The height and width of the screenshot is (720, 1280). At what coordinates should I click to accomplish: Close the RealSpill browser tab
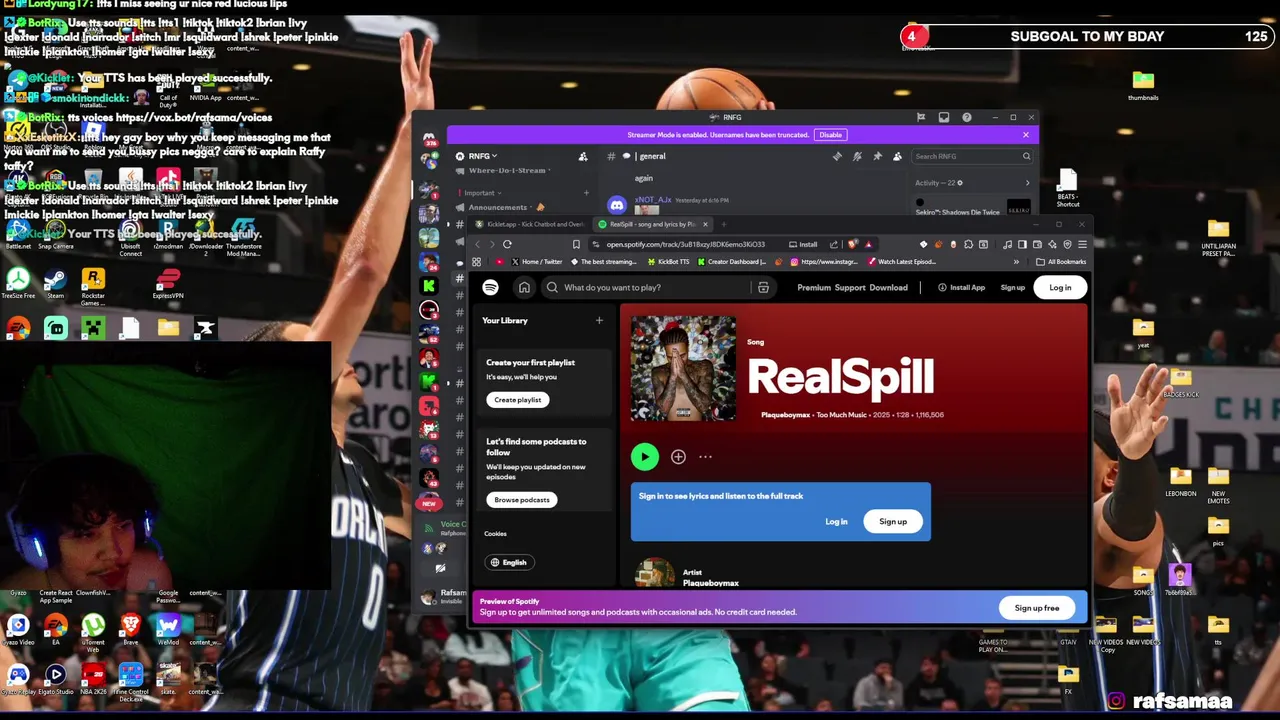coord(705,225)
